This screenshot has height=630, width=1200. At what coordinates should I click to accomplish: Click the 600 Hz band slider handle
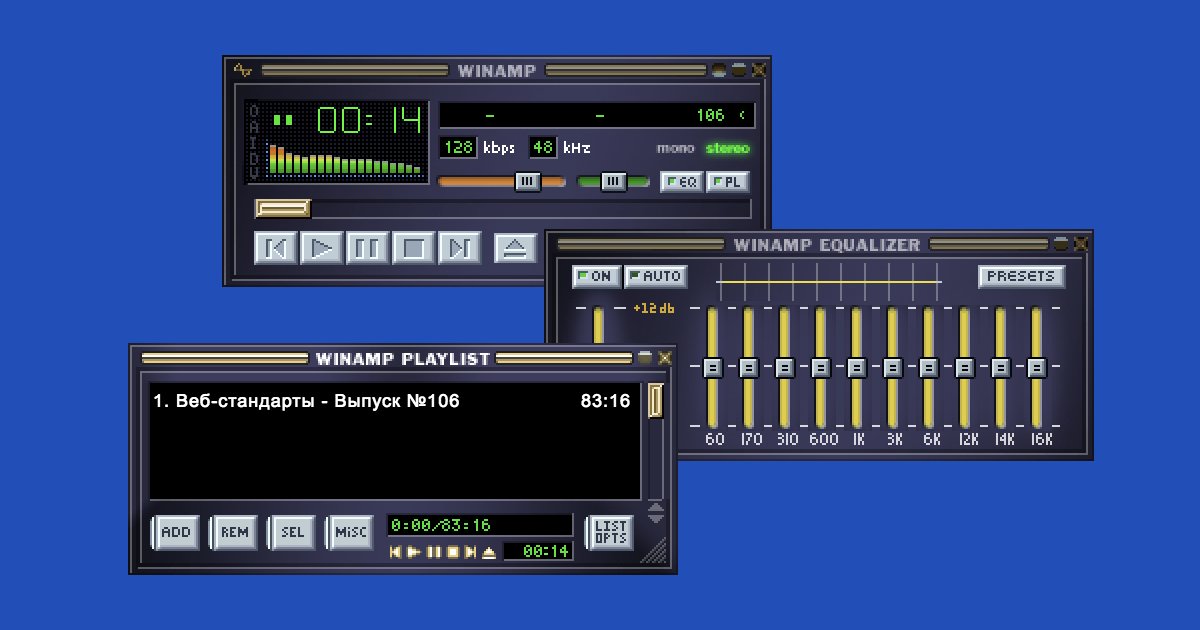coord(821,368)
